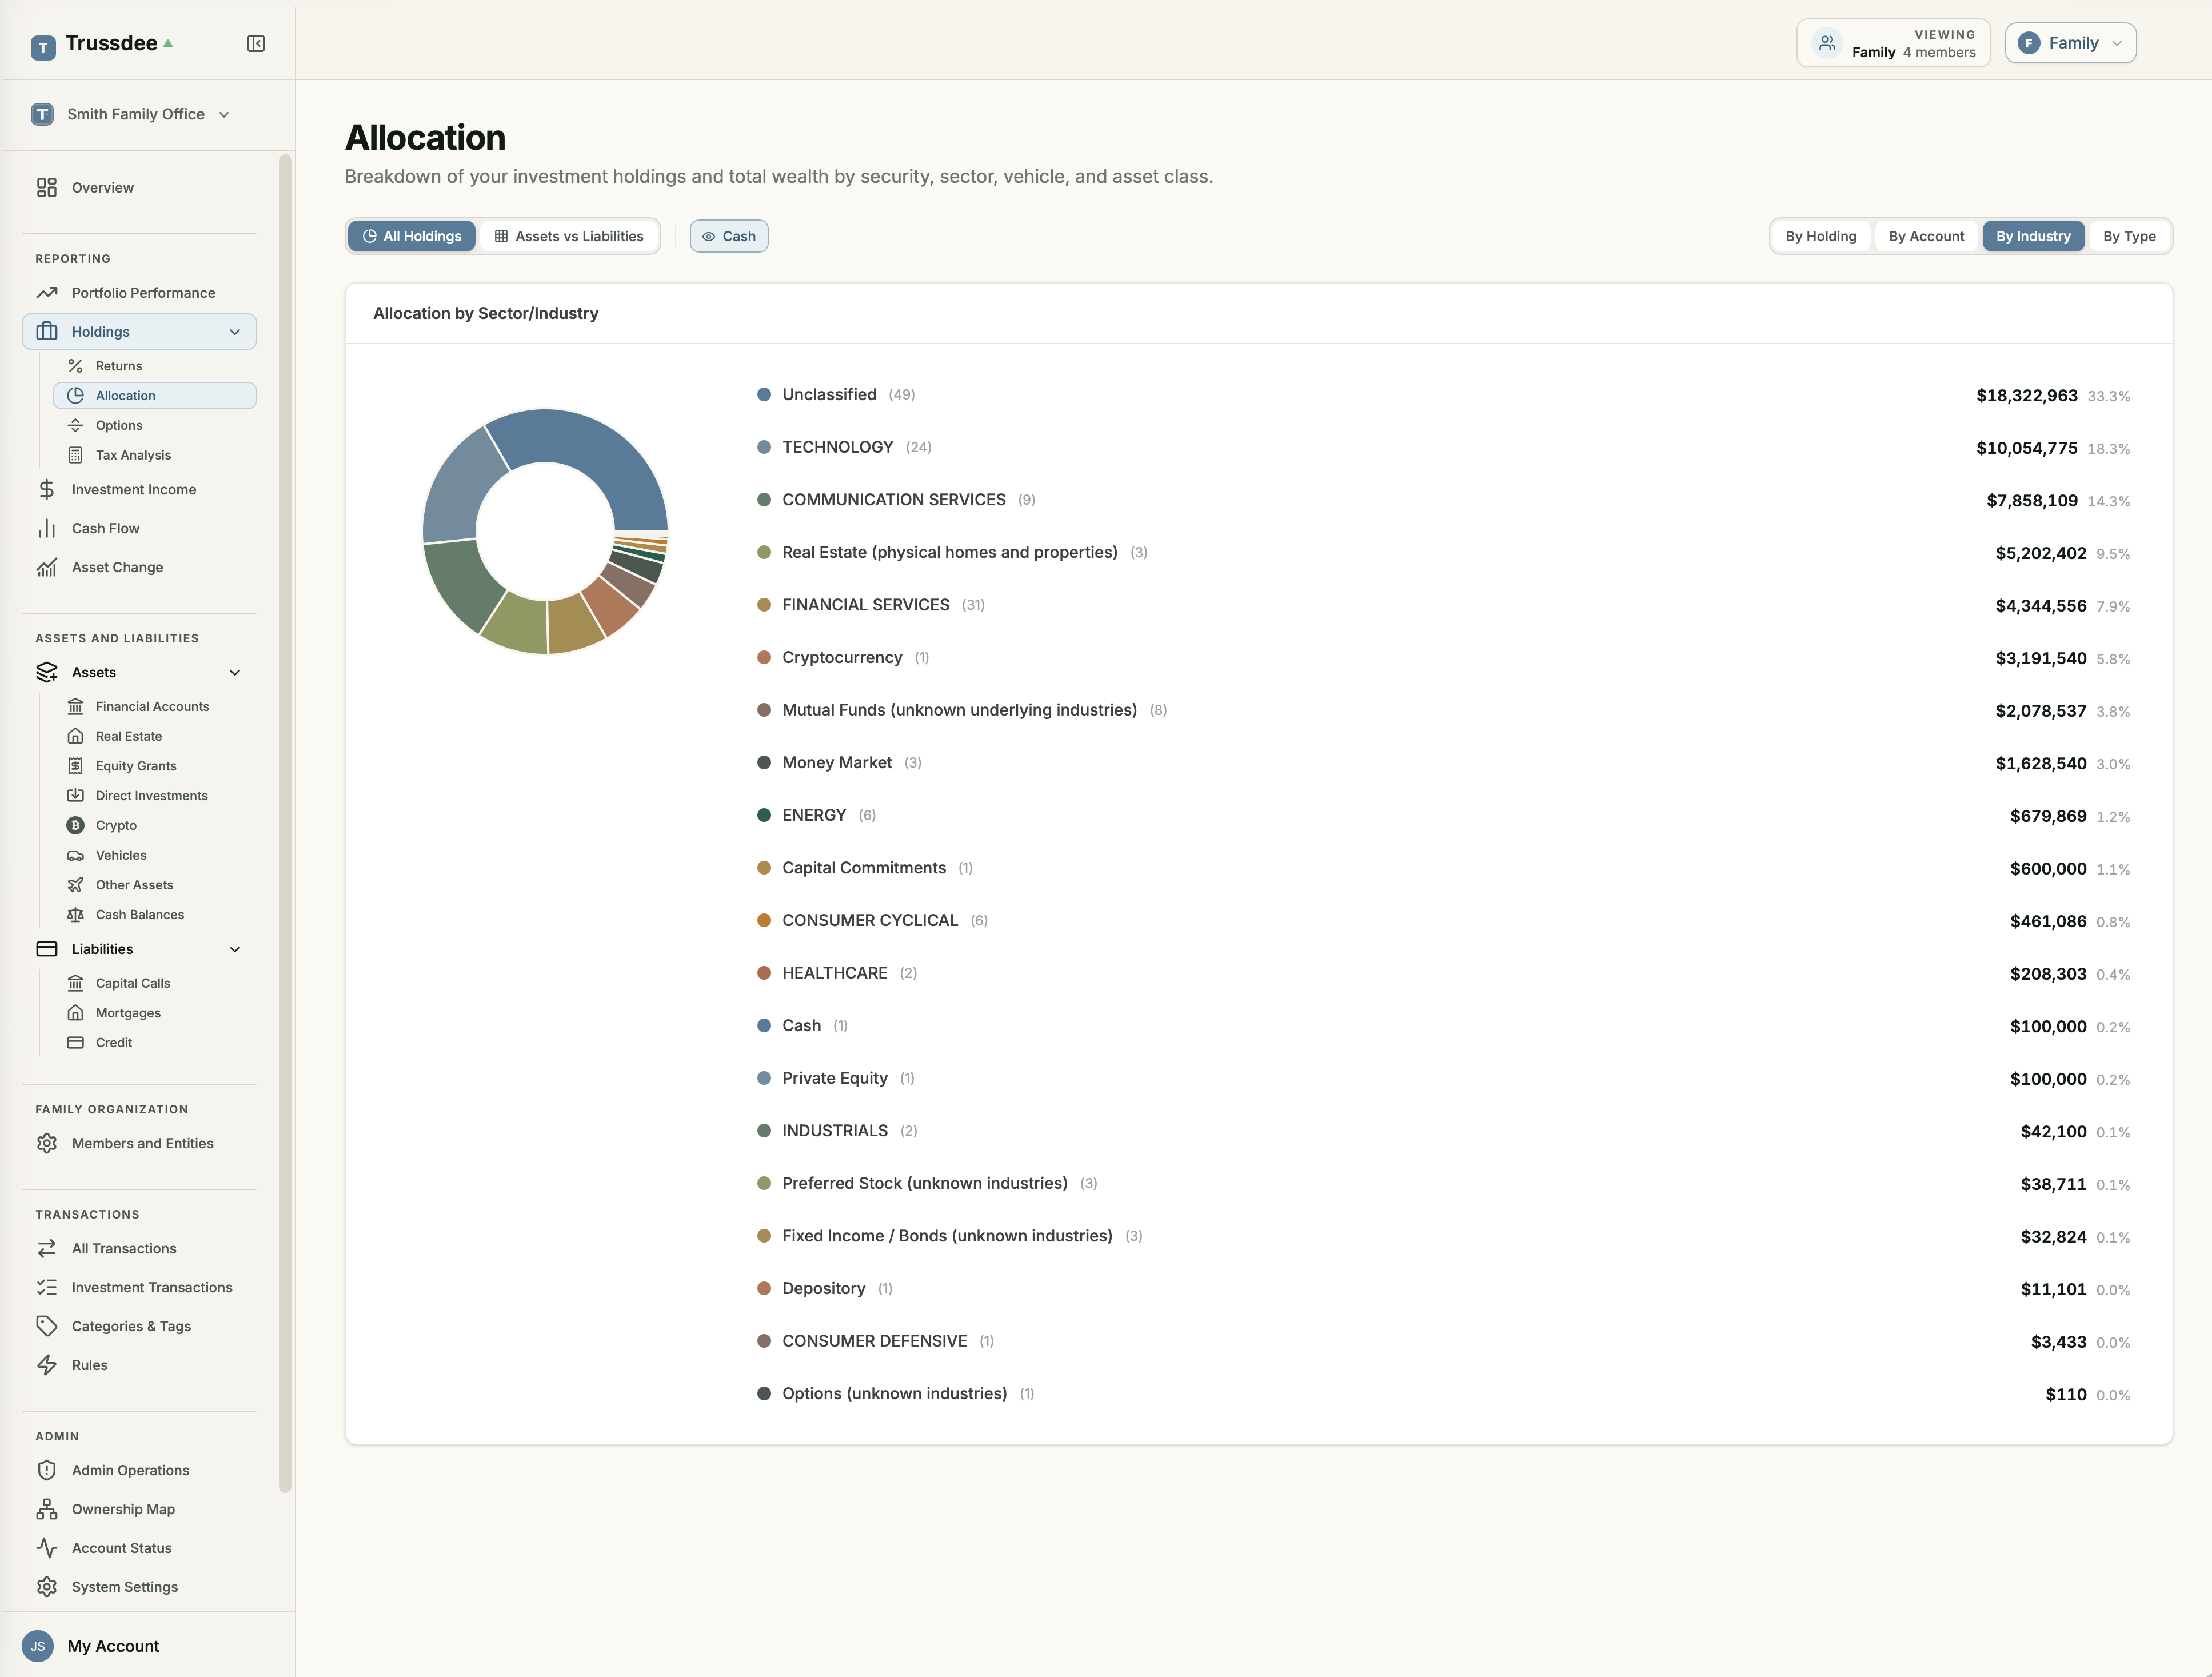Click Members and Entities gear icon
The height and width of the screenshot is (1677, 2212).
click(47, 1144)
